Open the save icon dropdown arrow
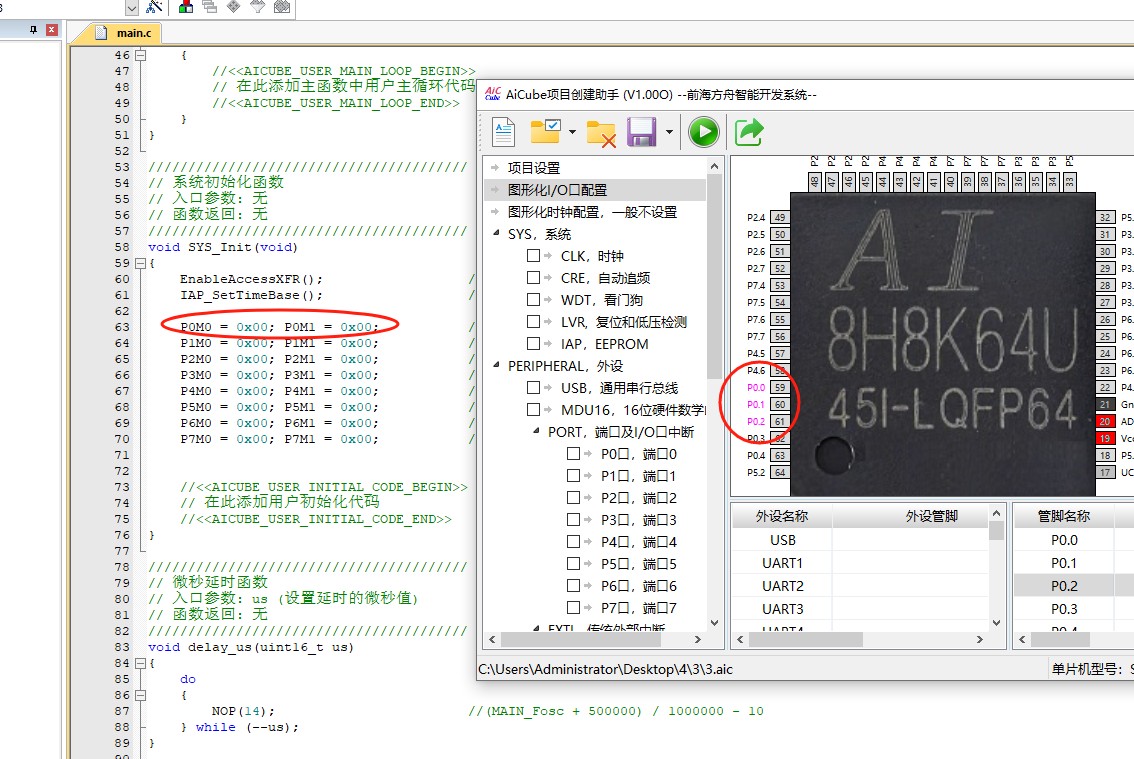The width and height of the screenshot is (1134, 759). tap(669, 132)
